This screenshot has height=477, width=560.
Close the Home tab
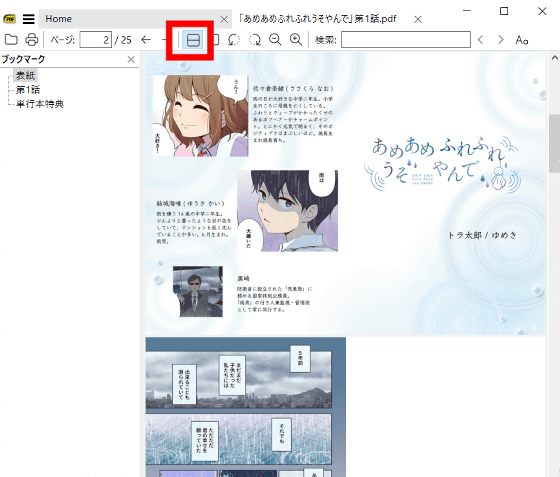(x=224, y=19)
